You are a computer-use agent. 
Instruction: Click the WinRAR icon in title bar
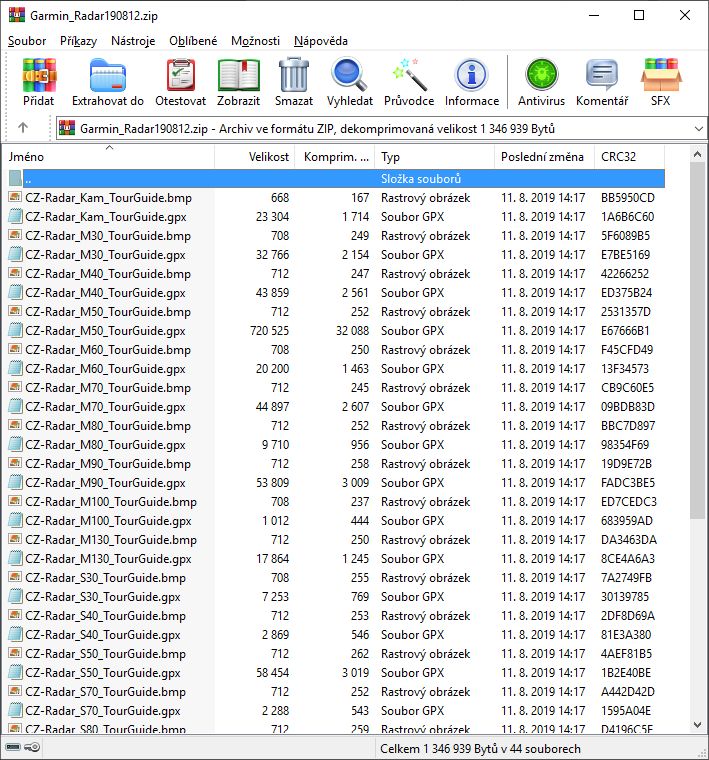(17, 15)
